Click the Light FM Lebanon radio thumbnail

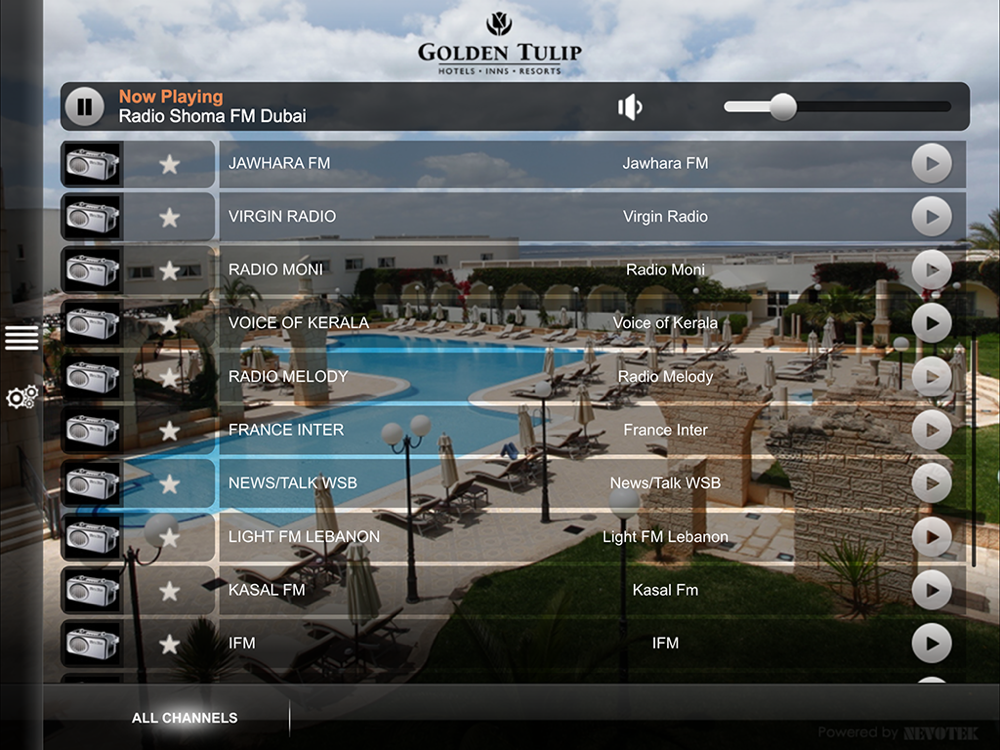pos(92,537)
